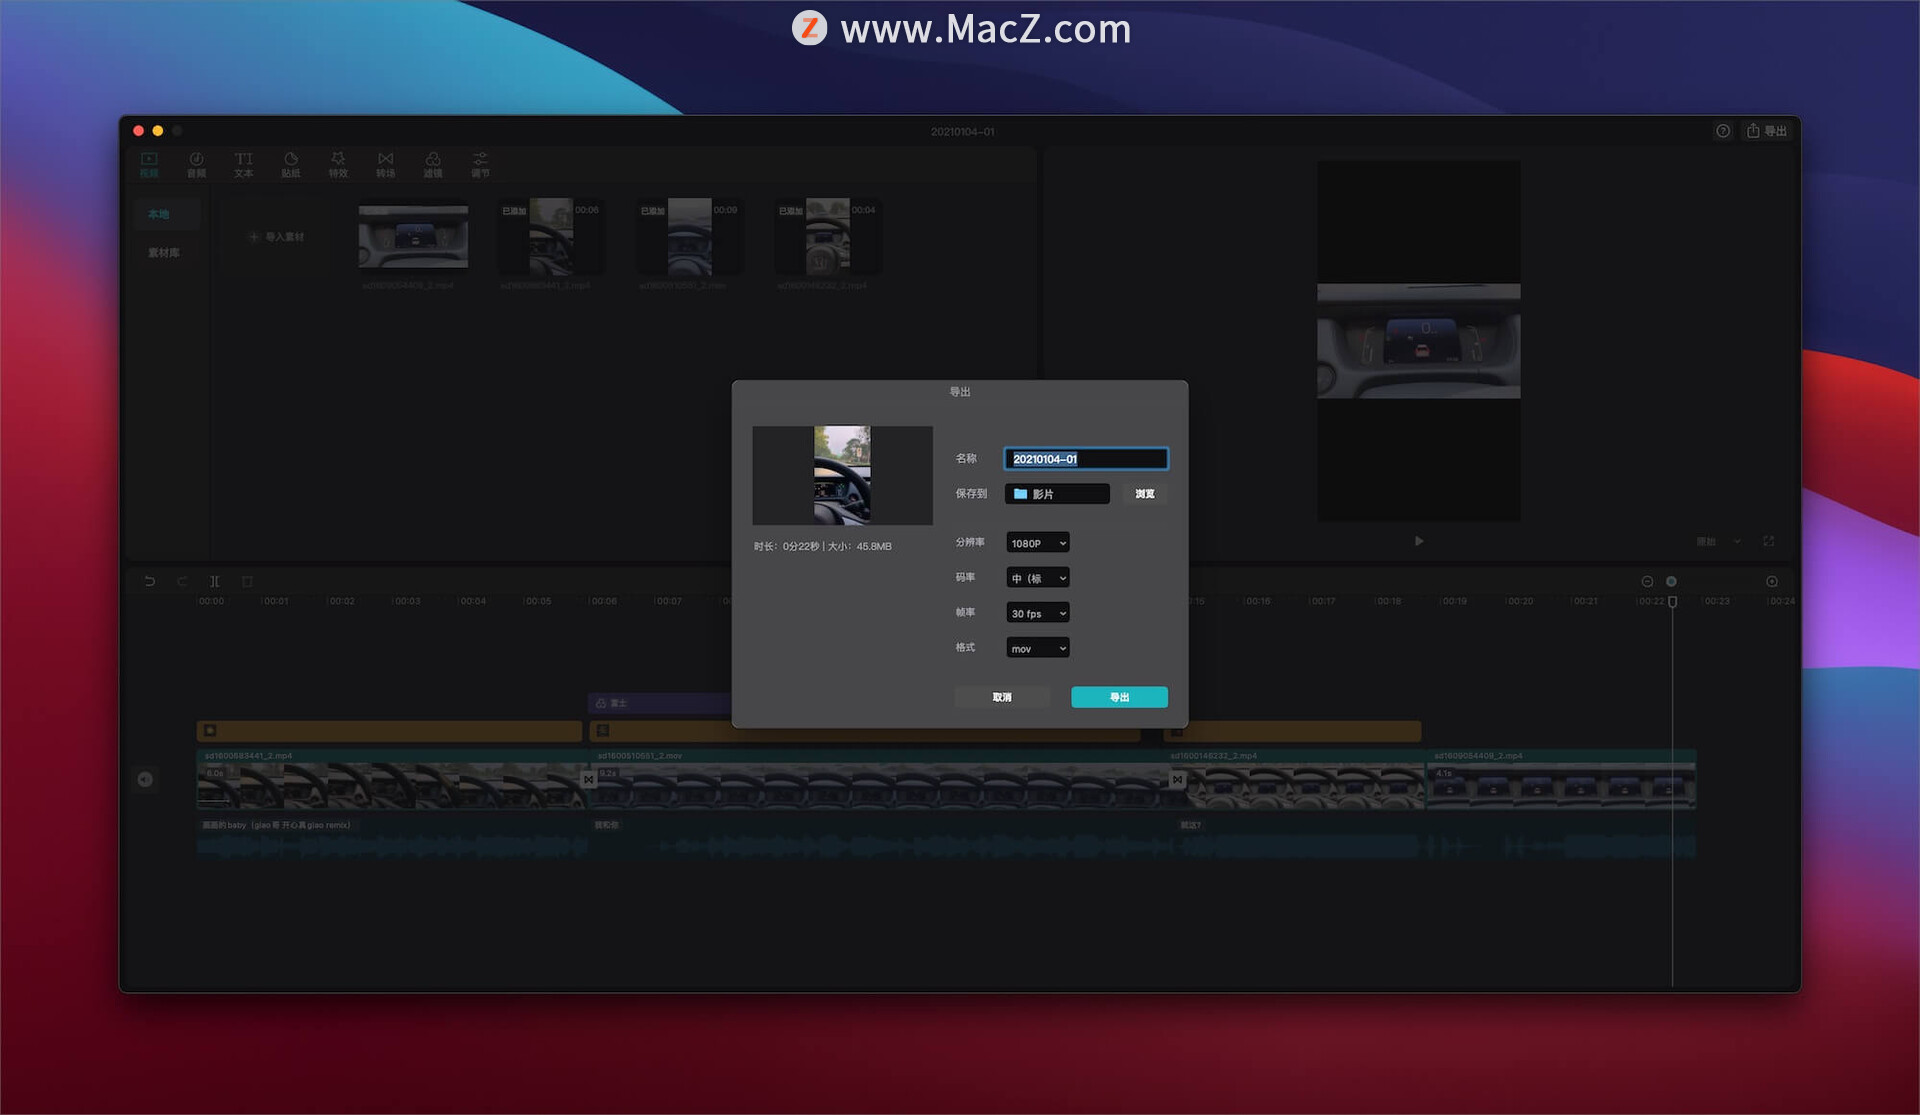The image size is (1920, 1115).
Task: Click the 取消 cancel button
Action: (x=1001, y=697)
